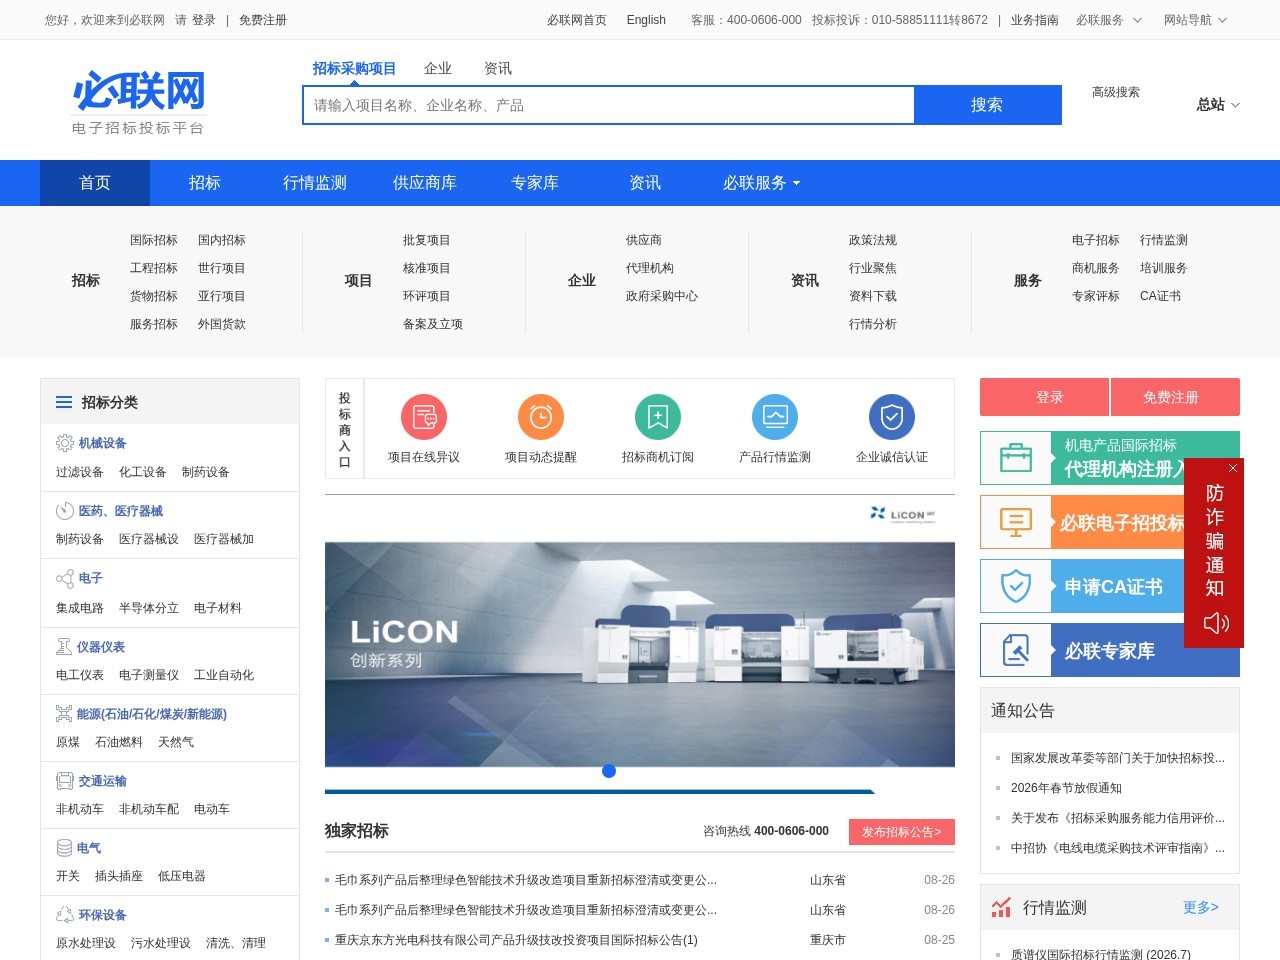The width and height of the screenshot is (1280, 960).
Task: Switch to the 资讯 search tab
Action: click(498, 69)
